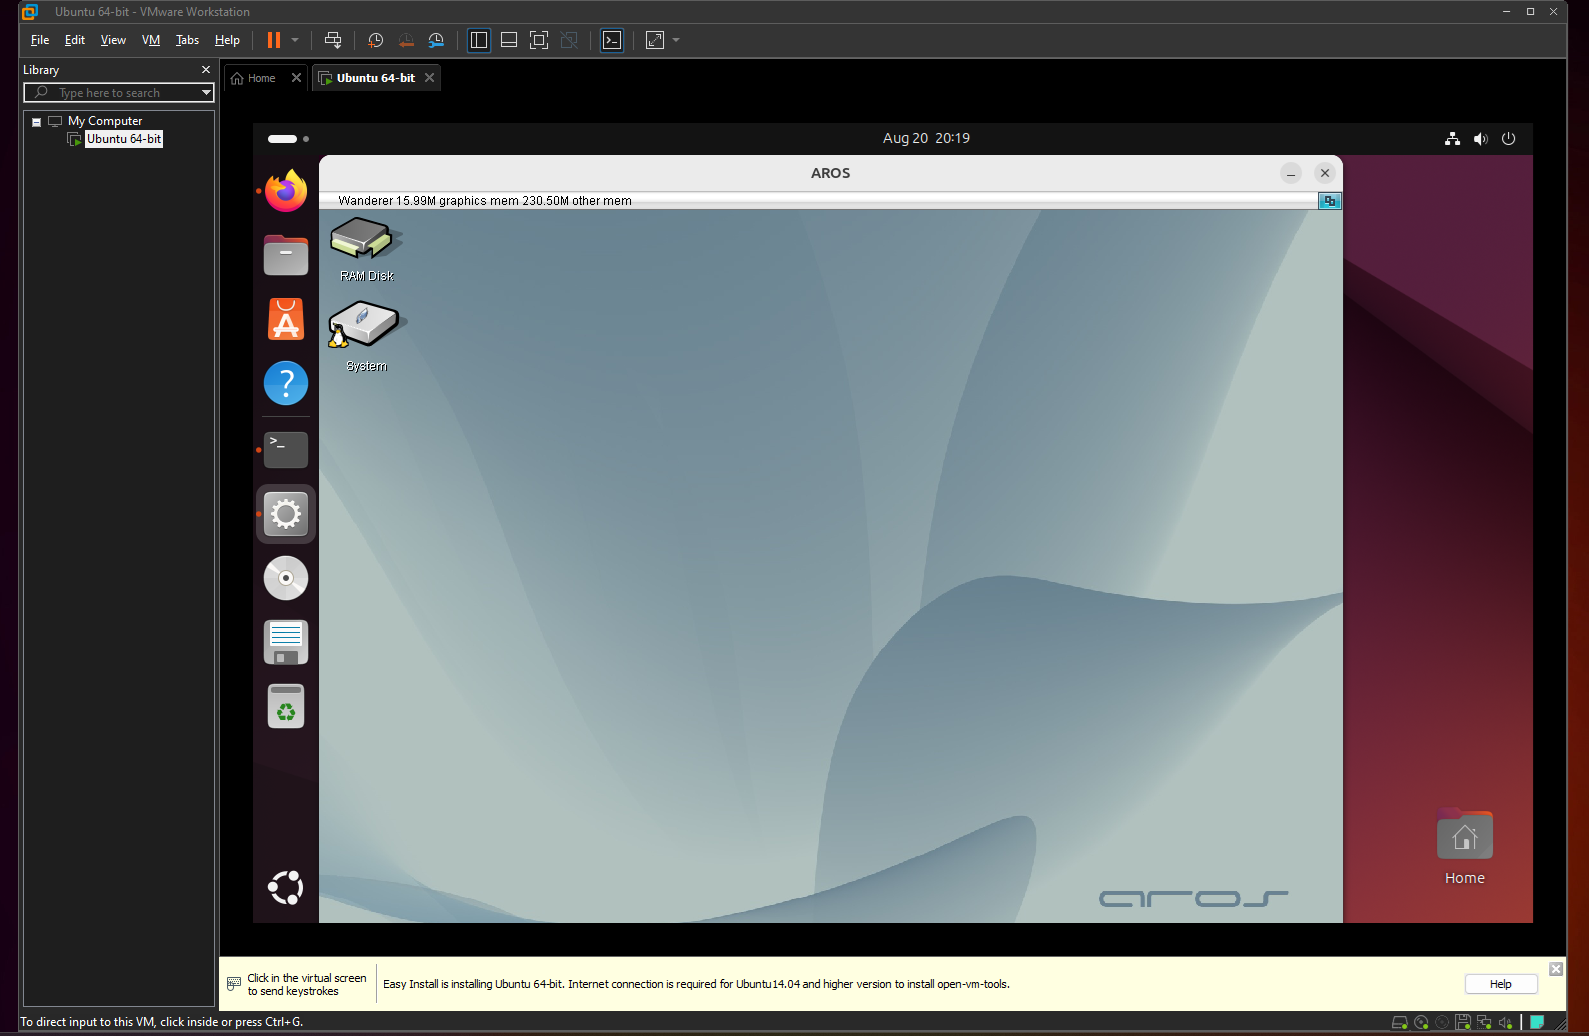Open the Aug 20 20:19 clock menu
The height and width of the screenshot is (1036, 1589).
(926, 138)
